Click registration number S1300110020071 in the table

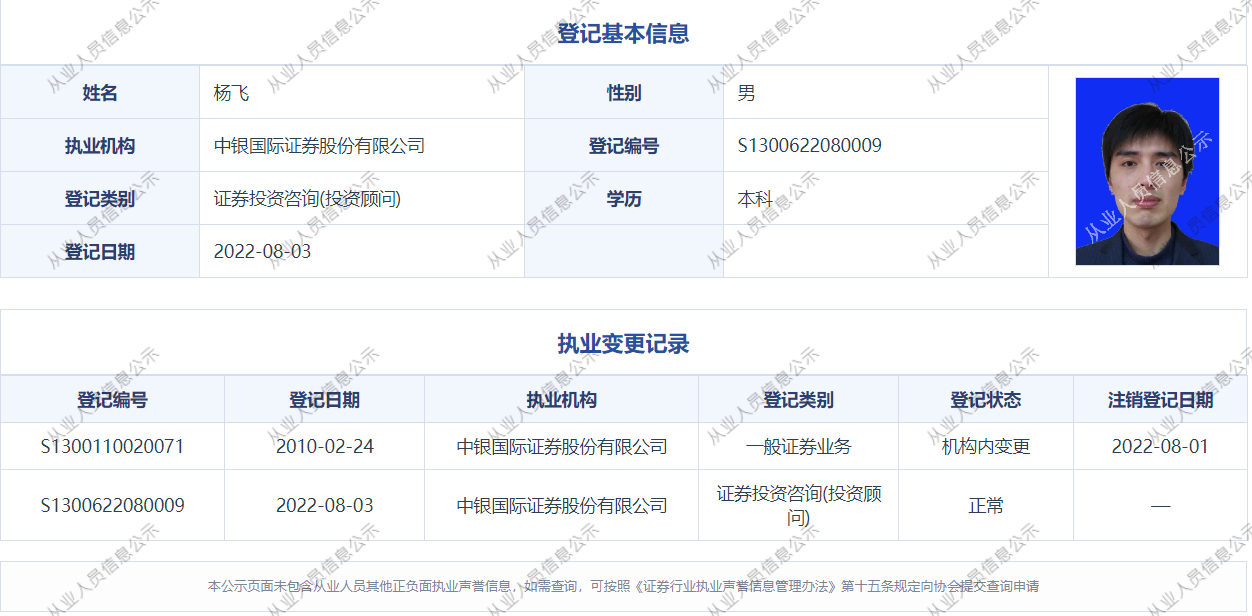click(x=112, y=446)
